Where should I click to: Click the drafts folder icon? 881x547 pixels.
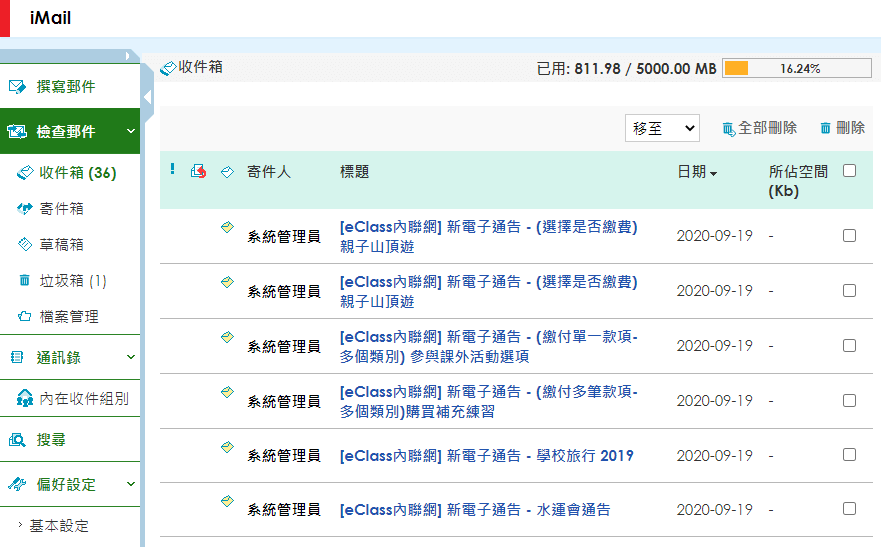tap(25, 245)
